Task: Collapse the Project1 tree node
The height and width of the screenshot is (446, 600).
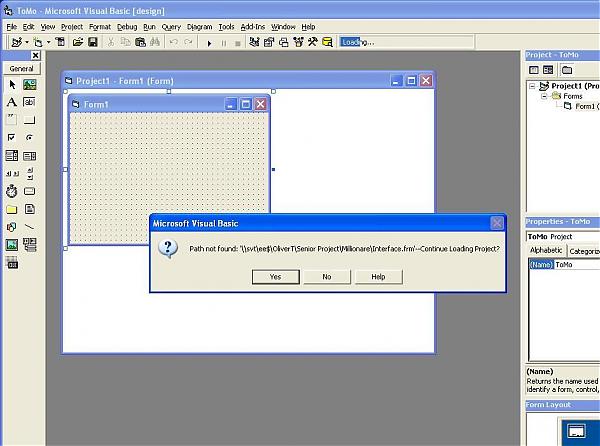Action: 532,86
